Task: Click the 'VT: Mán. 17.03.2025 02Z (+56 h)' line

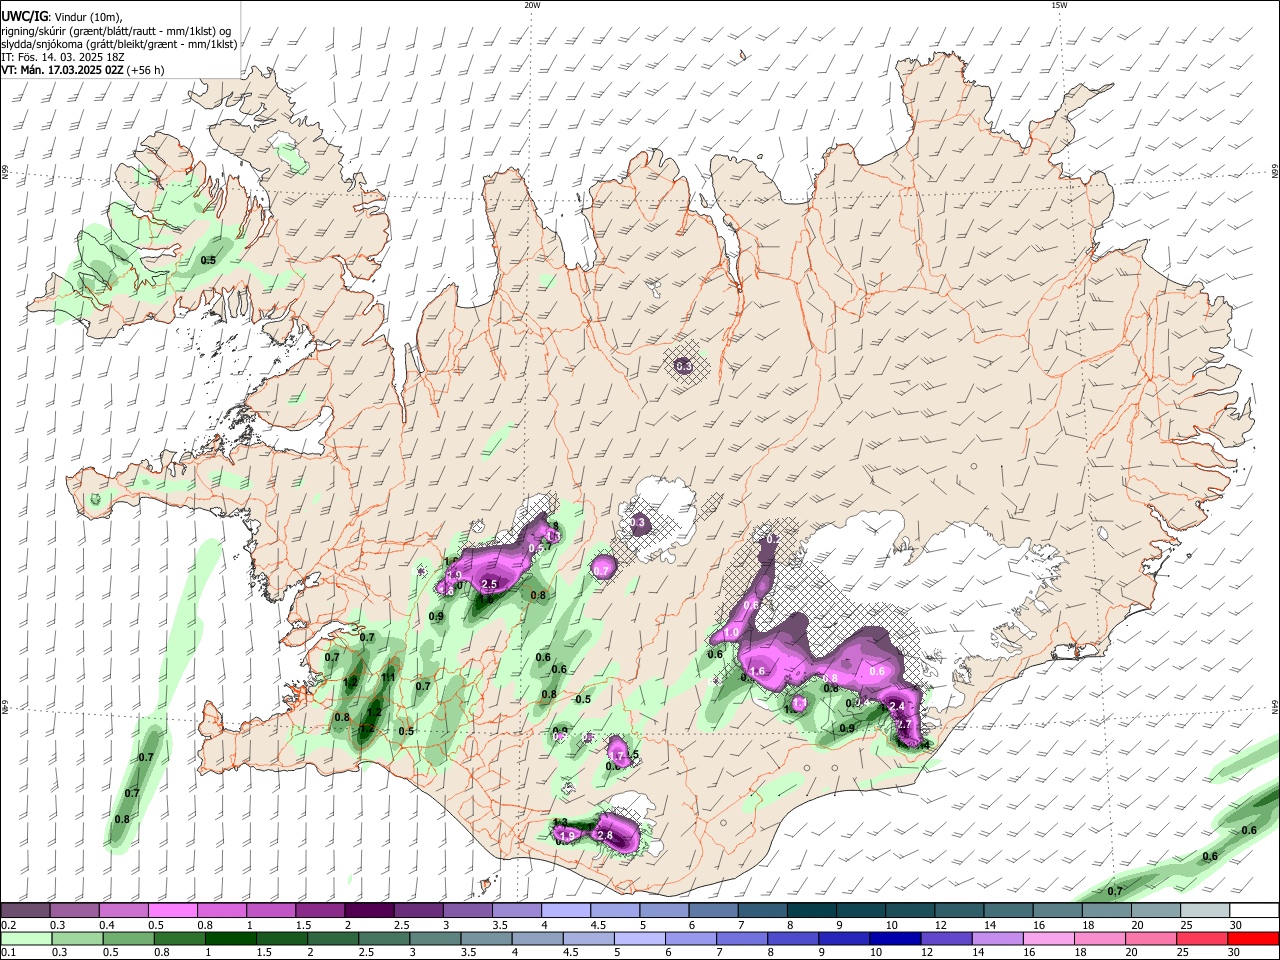Action: tap(83, 70)
